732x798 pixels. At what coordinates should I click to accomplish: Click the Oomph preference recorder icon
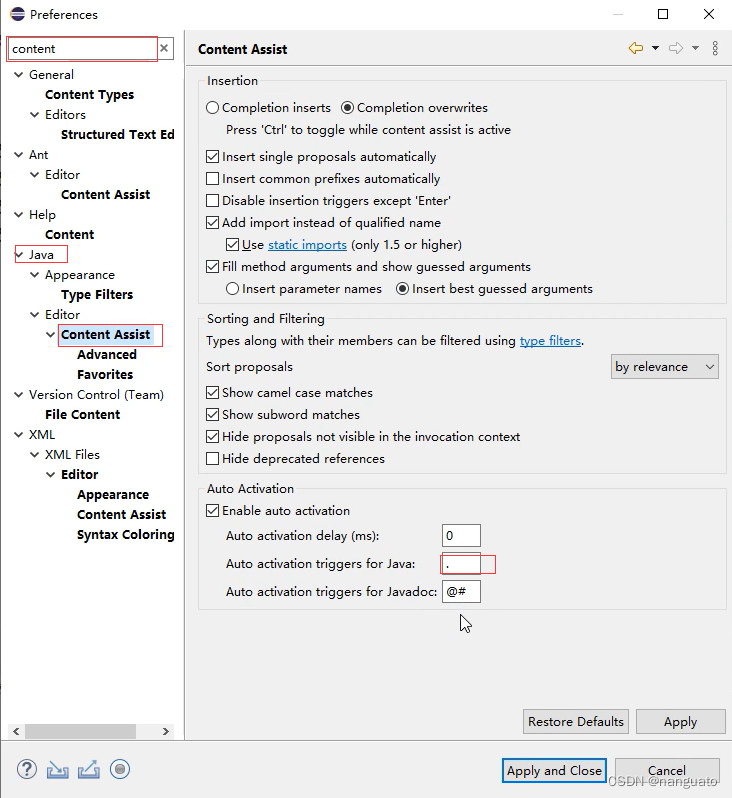click(x=120, y=769)
